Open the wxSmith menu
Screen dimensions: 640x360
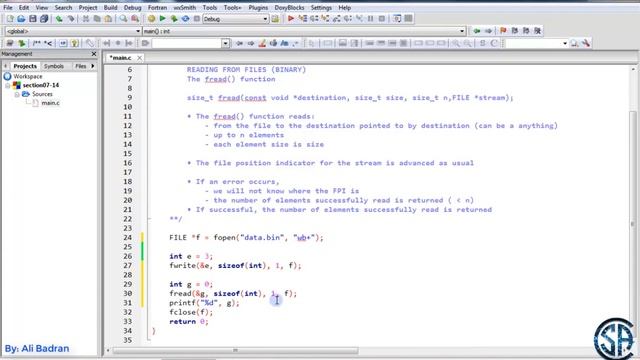point(184,7)
